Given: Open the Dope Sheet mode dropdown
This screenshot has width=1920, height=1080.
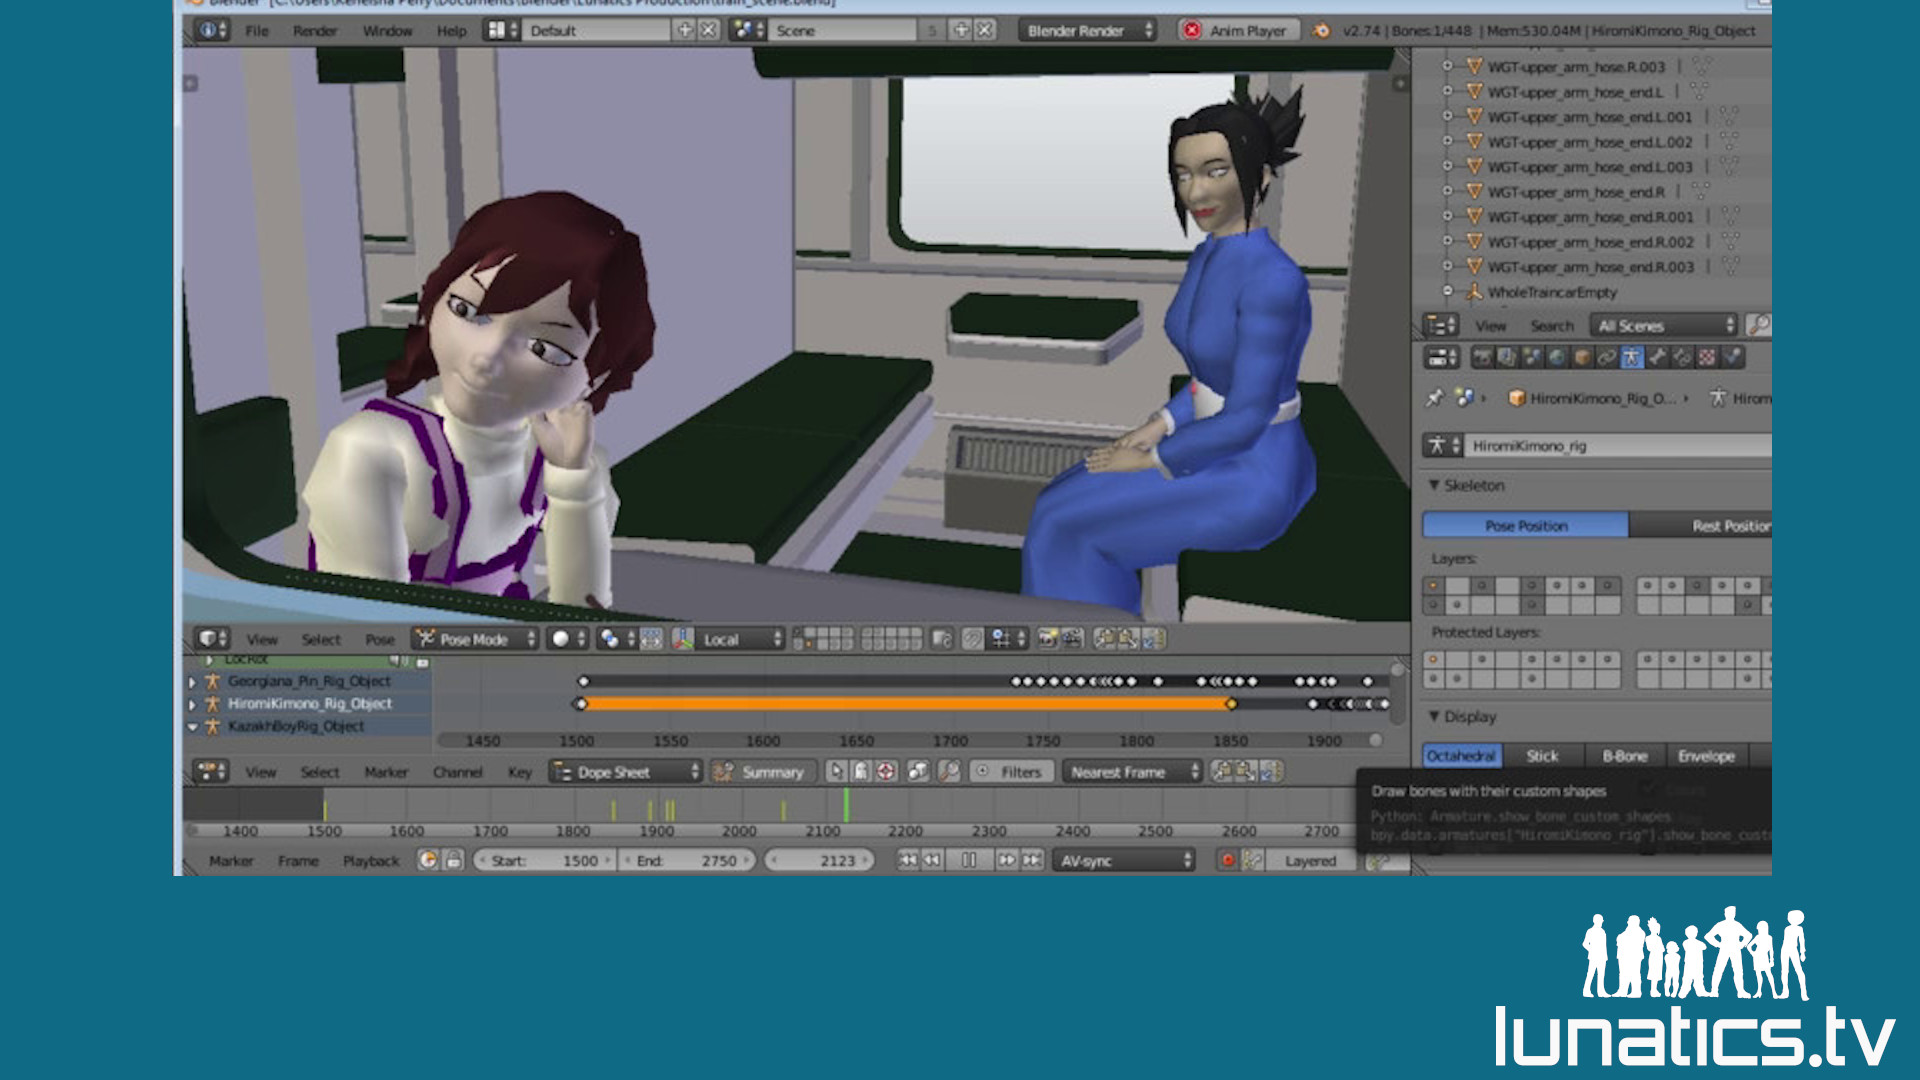Looking at the screenshot, I should [626, 772].
